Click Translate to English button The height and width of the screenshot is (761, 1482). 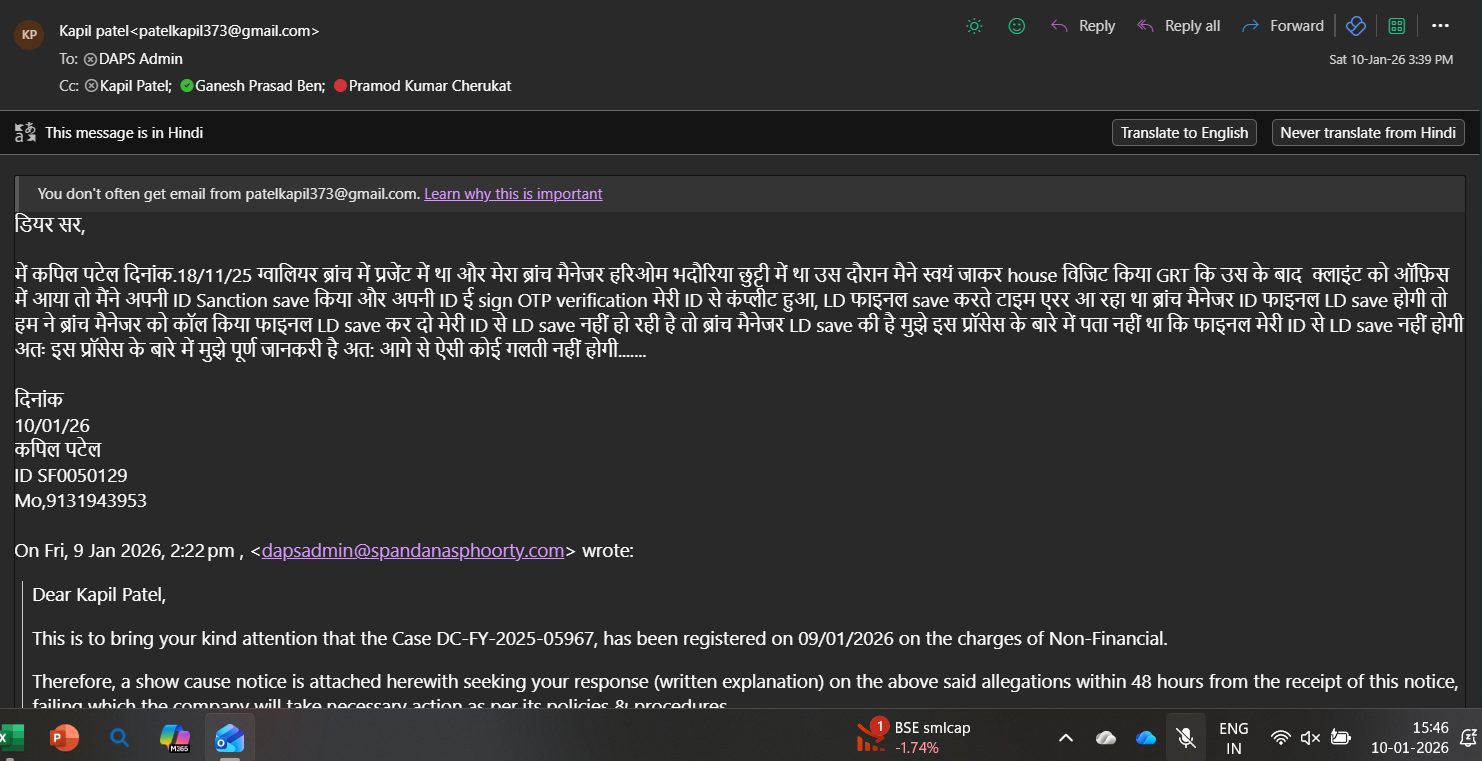point(1184,133)
